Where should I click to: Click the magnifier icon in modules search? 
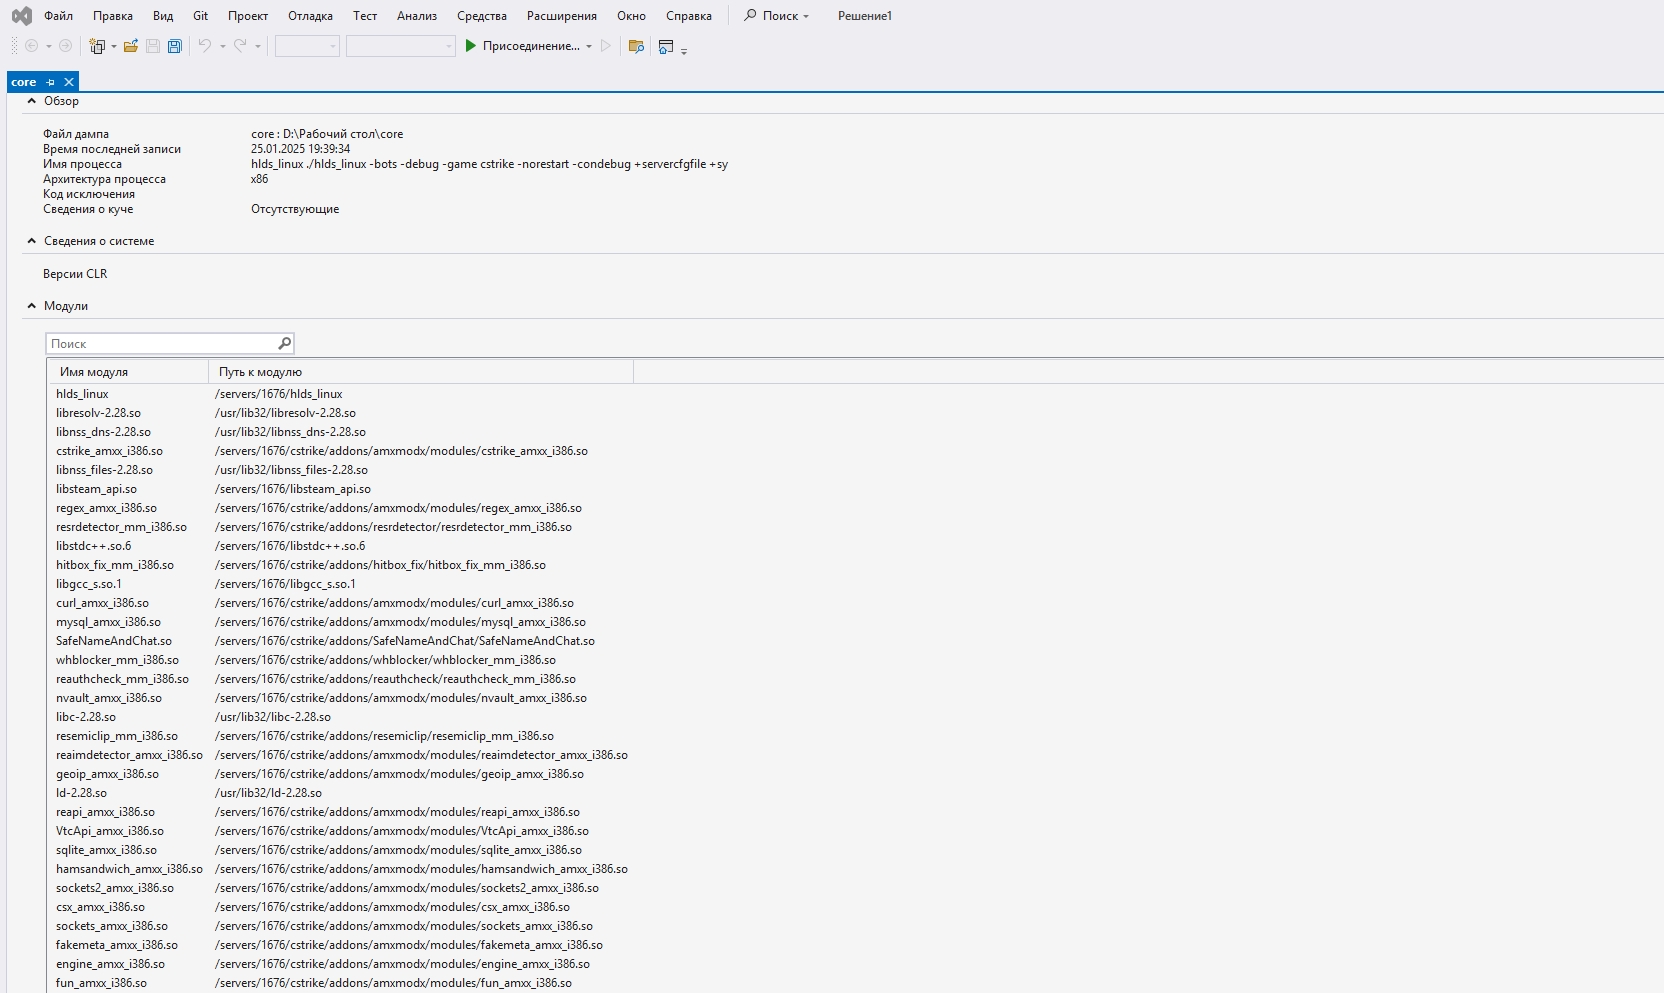click(x=285, y=344)
